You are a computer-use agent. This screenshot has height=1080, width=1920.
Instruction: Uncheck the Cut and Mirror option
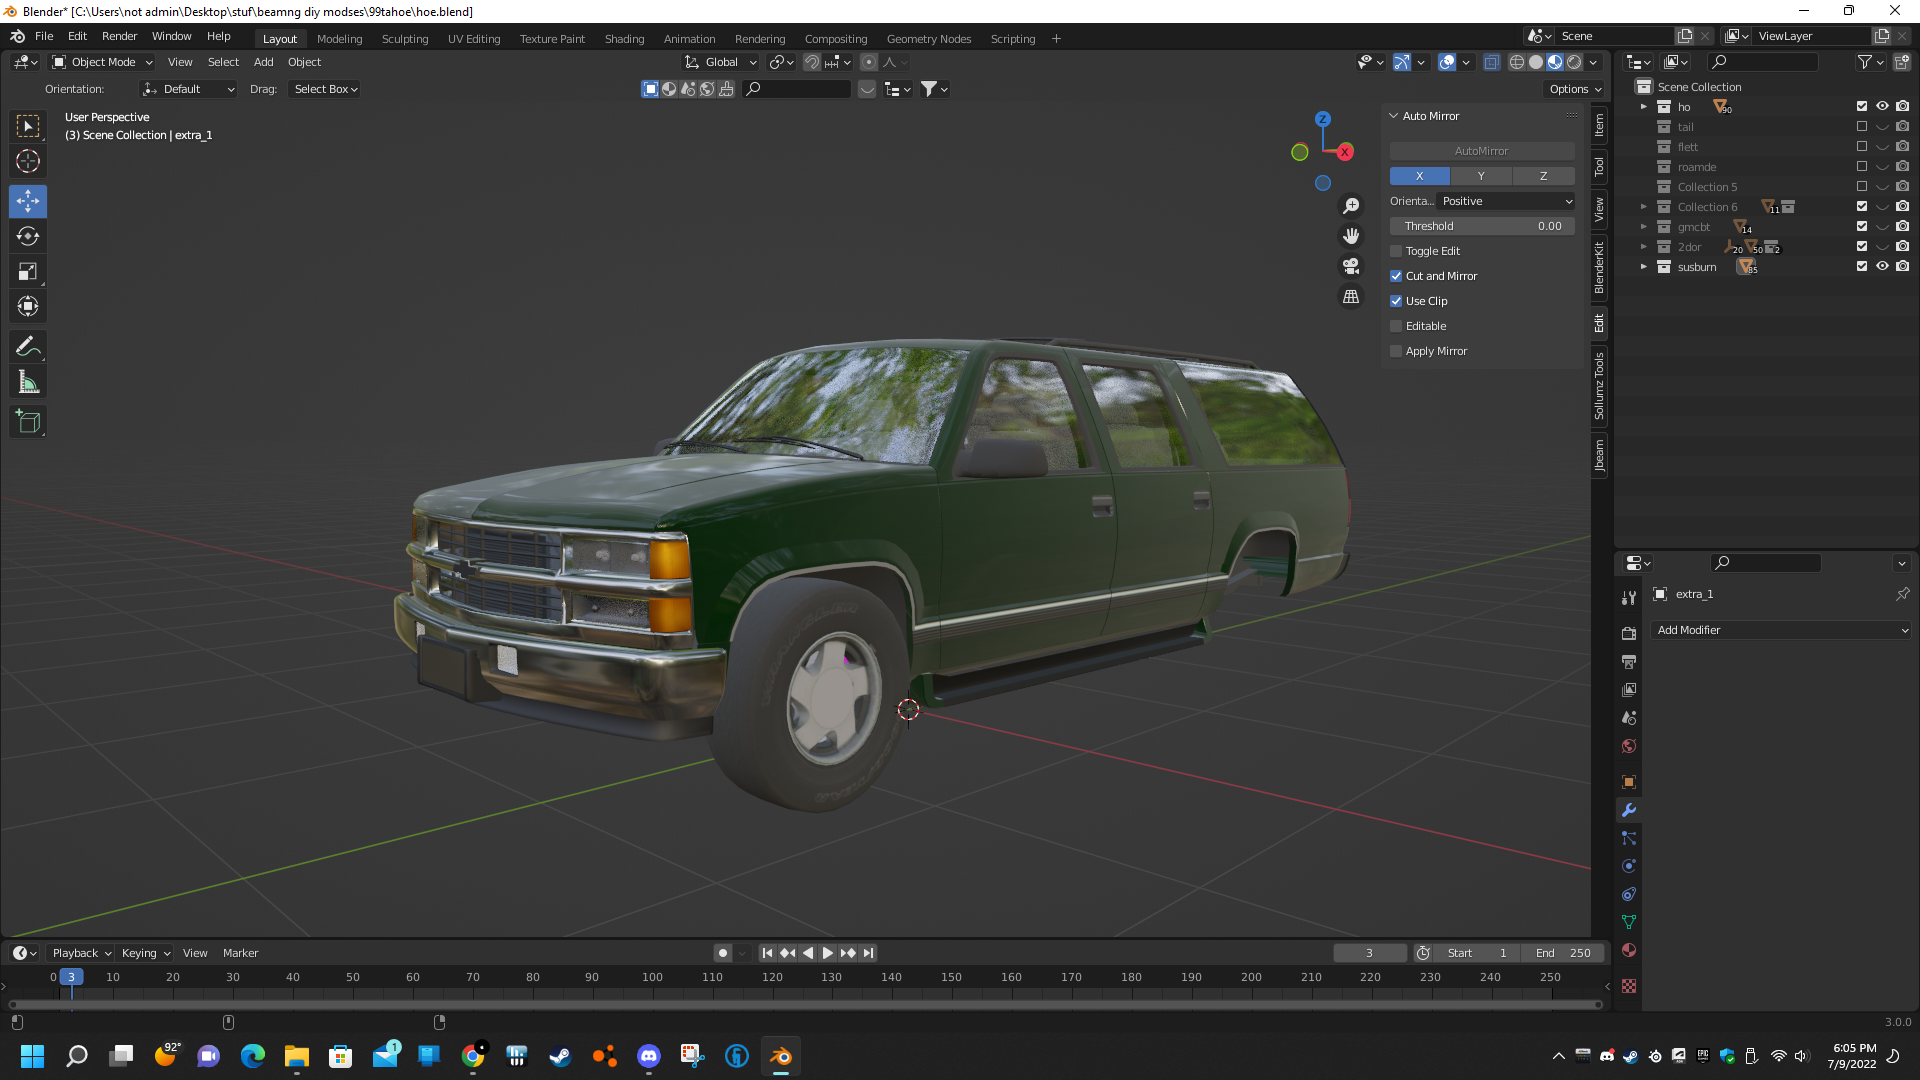click(1396, 276)
